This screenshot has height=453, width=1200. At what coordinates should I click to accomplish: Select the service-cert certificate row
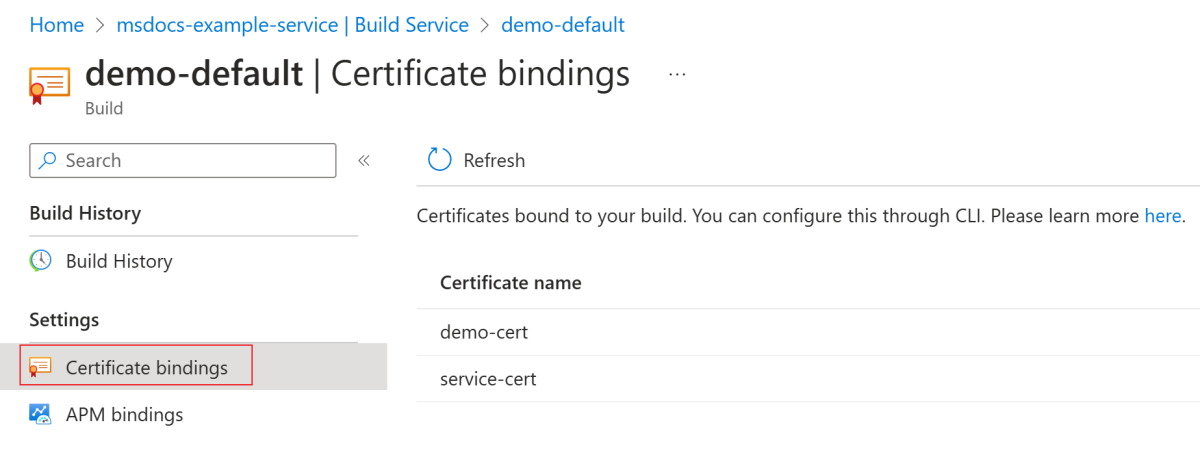(488, 379)
